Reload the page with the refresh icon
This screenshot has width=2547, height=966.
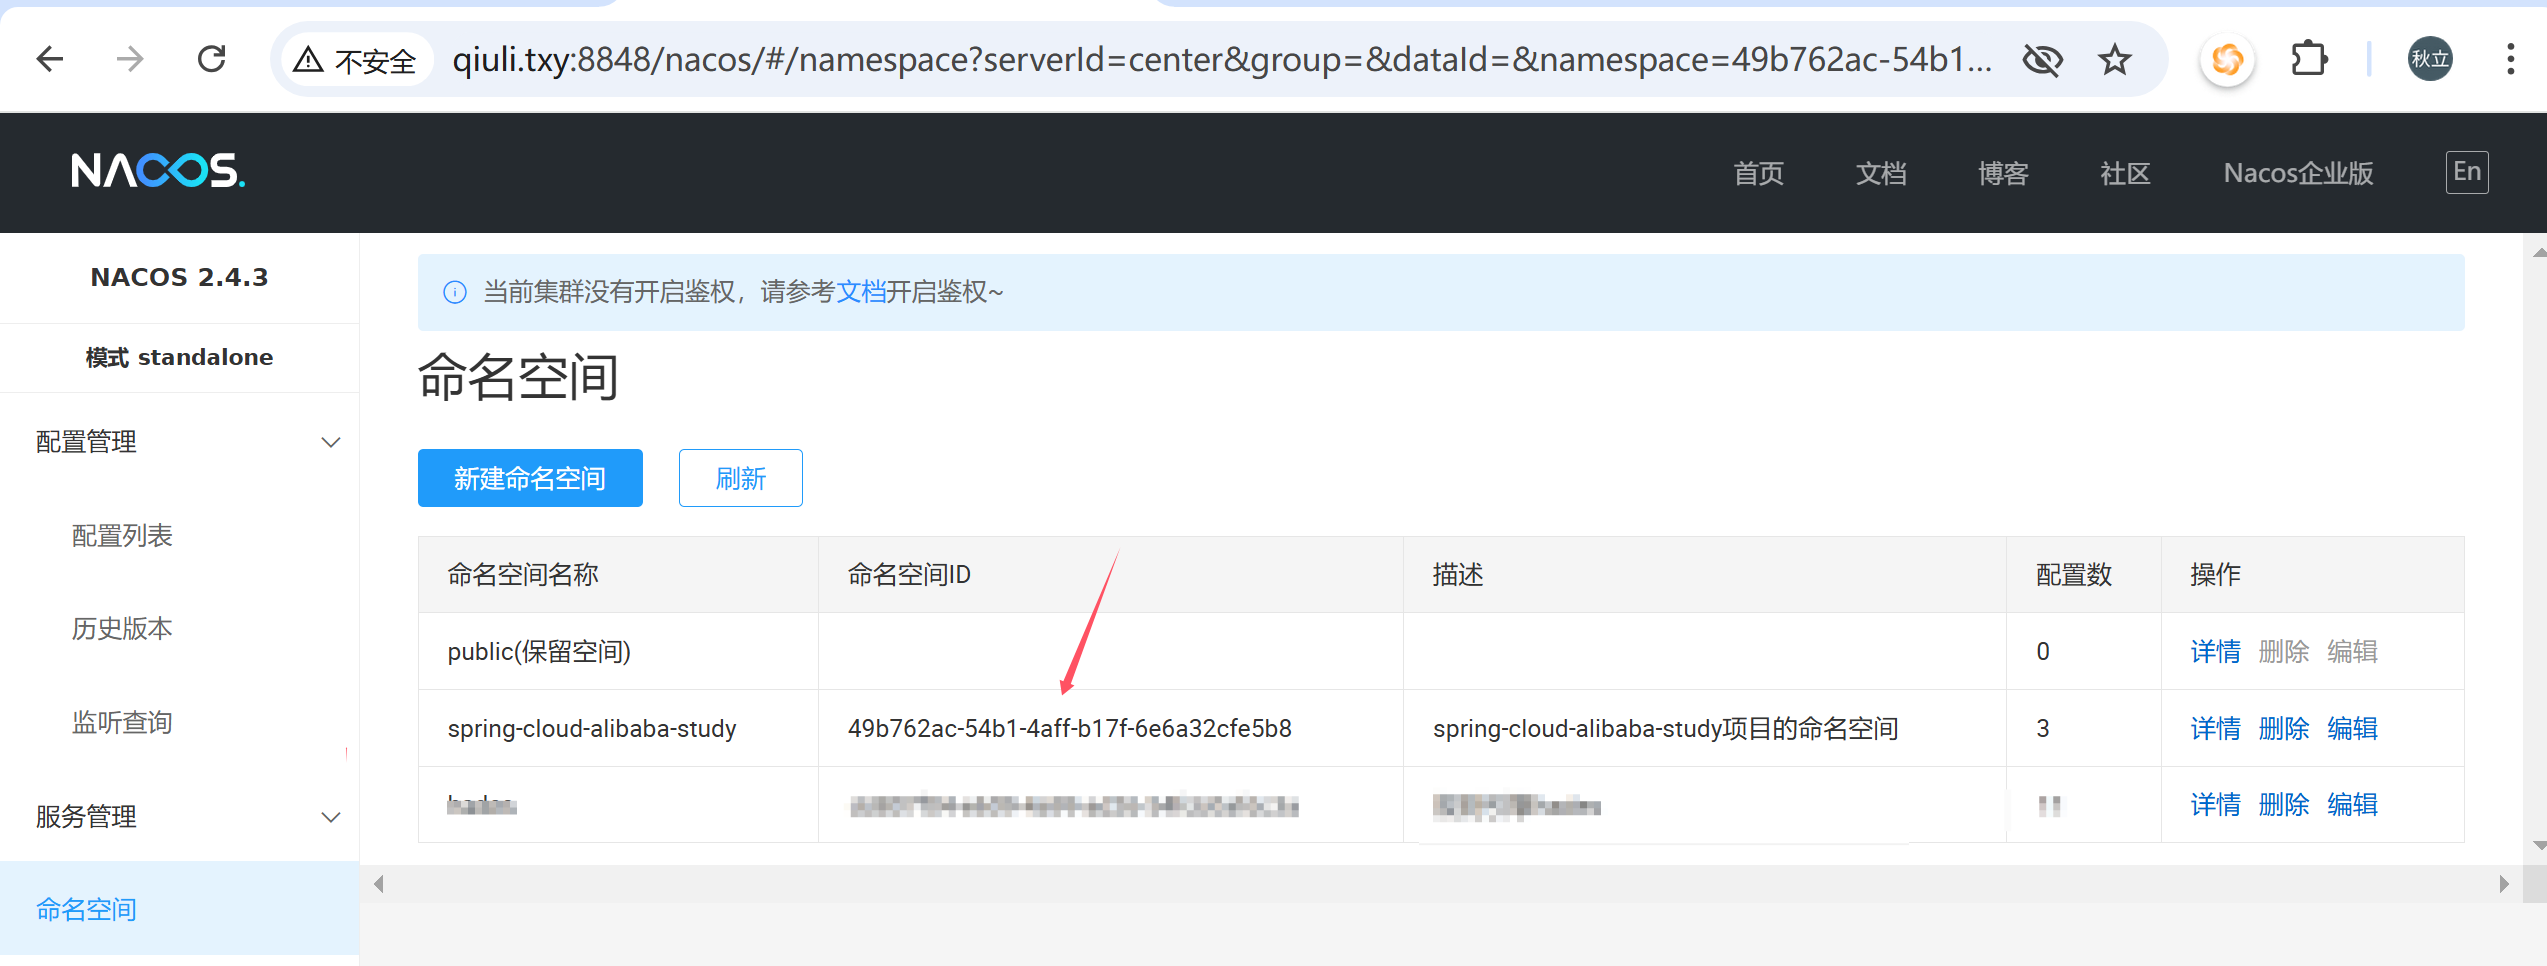coord(211,60)
